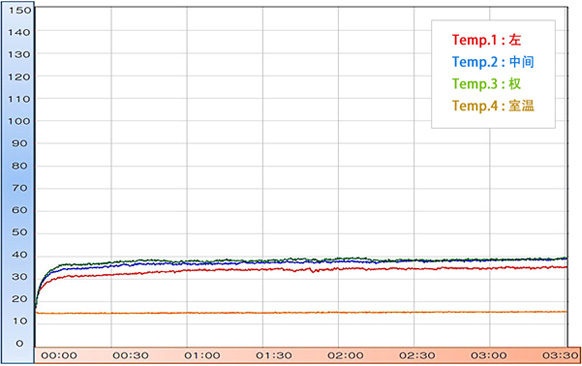Viewport: 582px width, 366px height.
Task: Click the 50 y-axis label
Action: click(20, 232)
